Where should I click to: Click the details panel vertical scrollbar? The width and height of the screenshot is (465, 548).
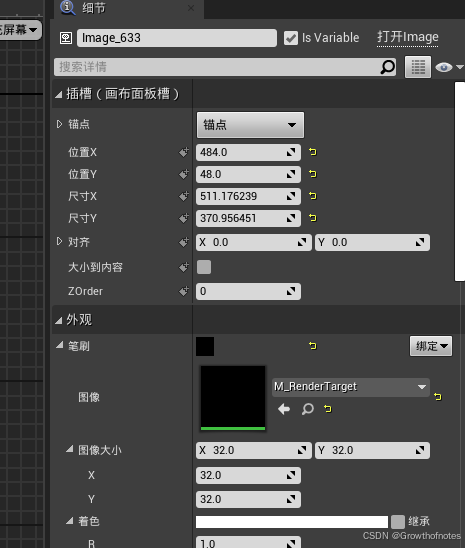point(460,181)
